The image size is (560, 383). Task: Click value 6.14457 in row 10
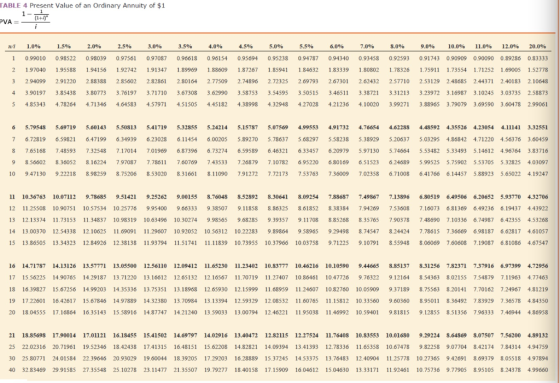(456, 174)
